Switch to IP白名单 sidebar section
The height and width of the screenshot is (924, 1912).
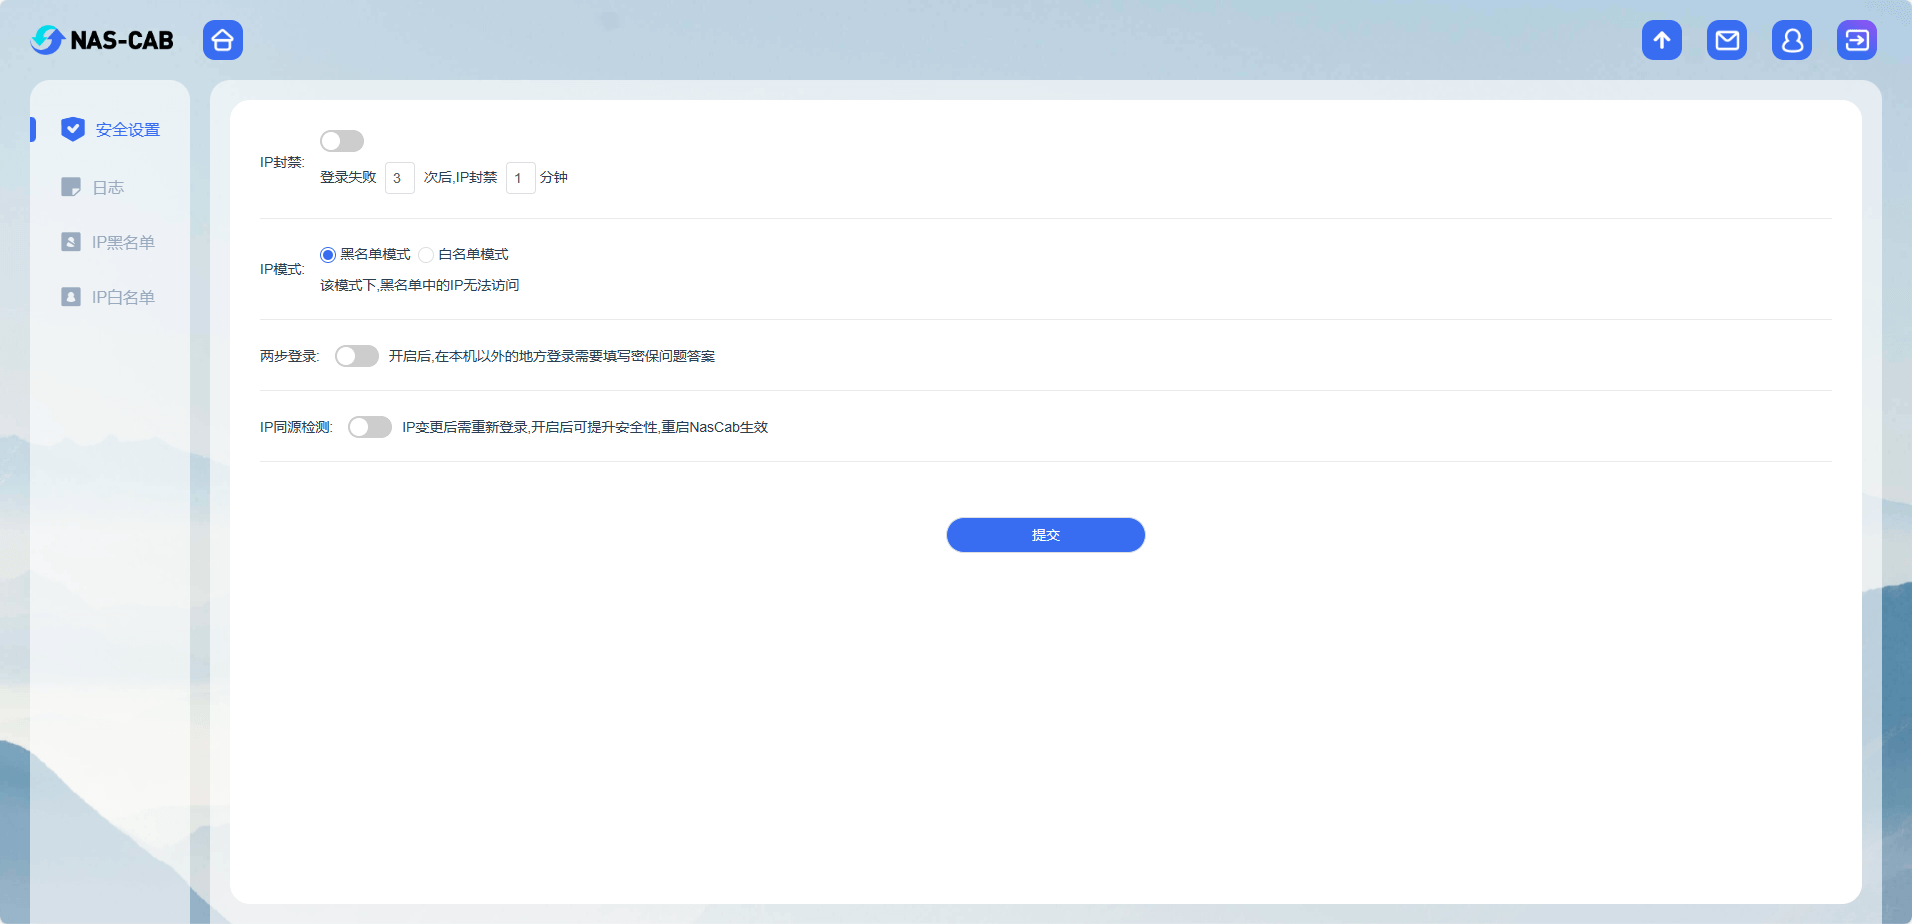(123, 297)
